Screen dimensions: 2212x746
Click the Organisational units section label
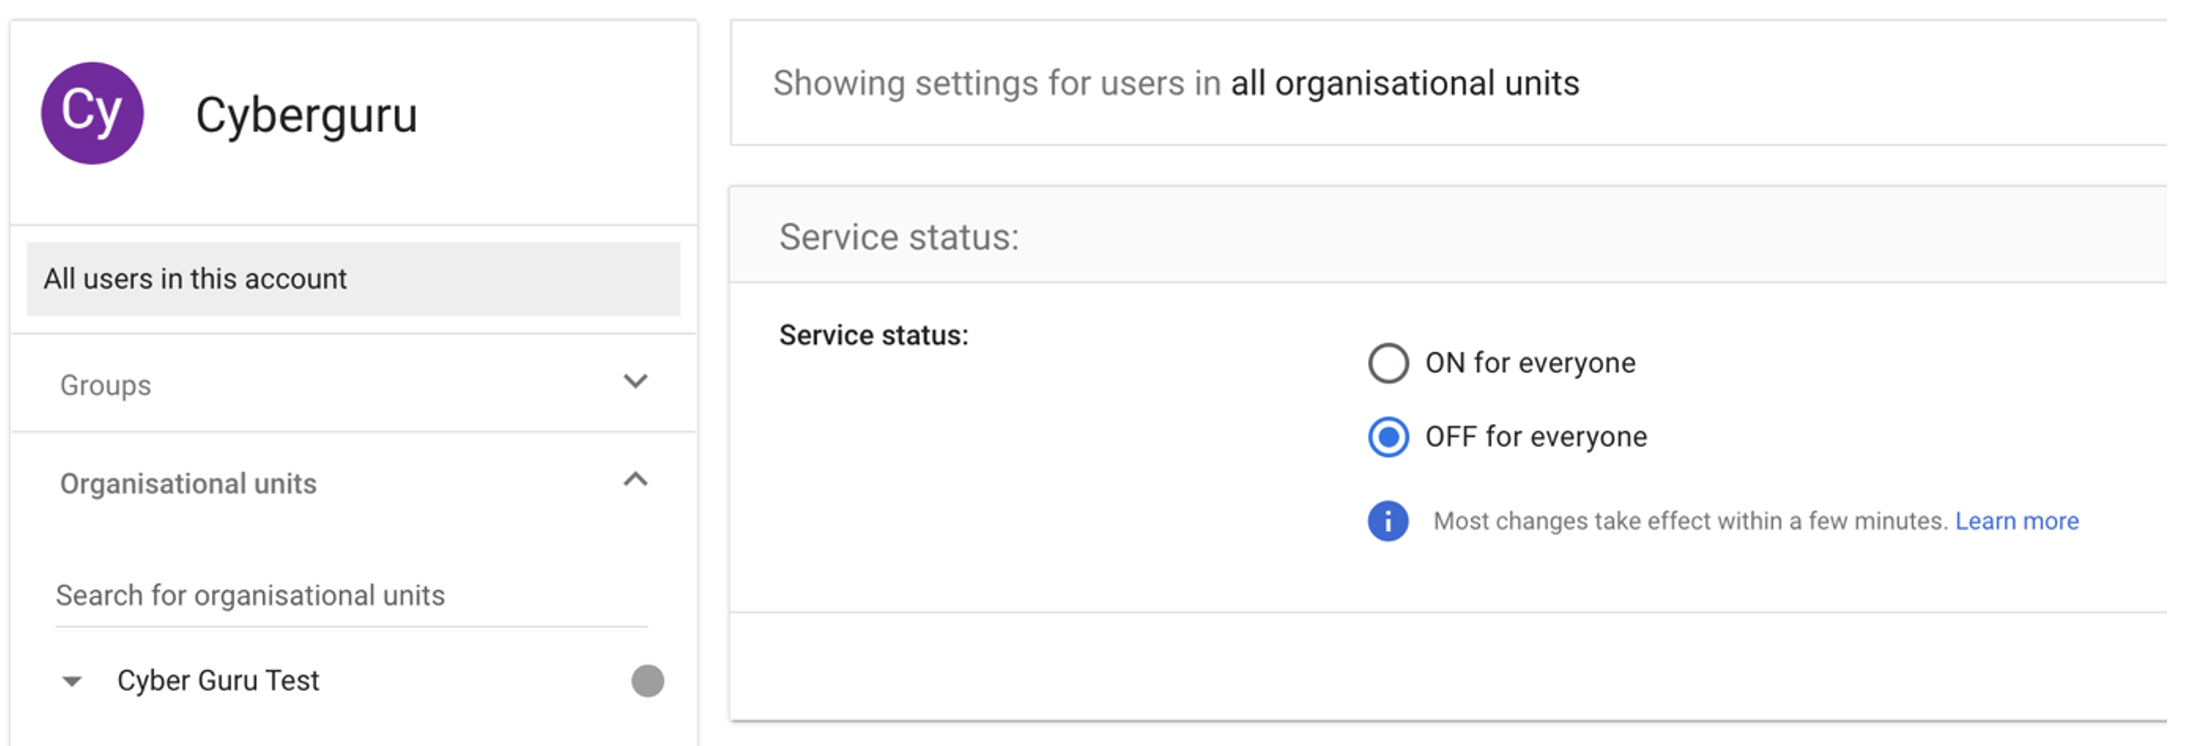188,484
